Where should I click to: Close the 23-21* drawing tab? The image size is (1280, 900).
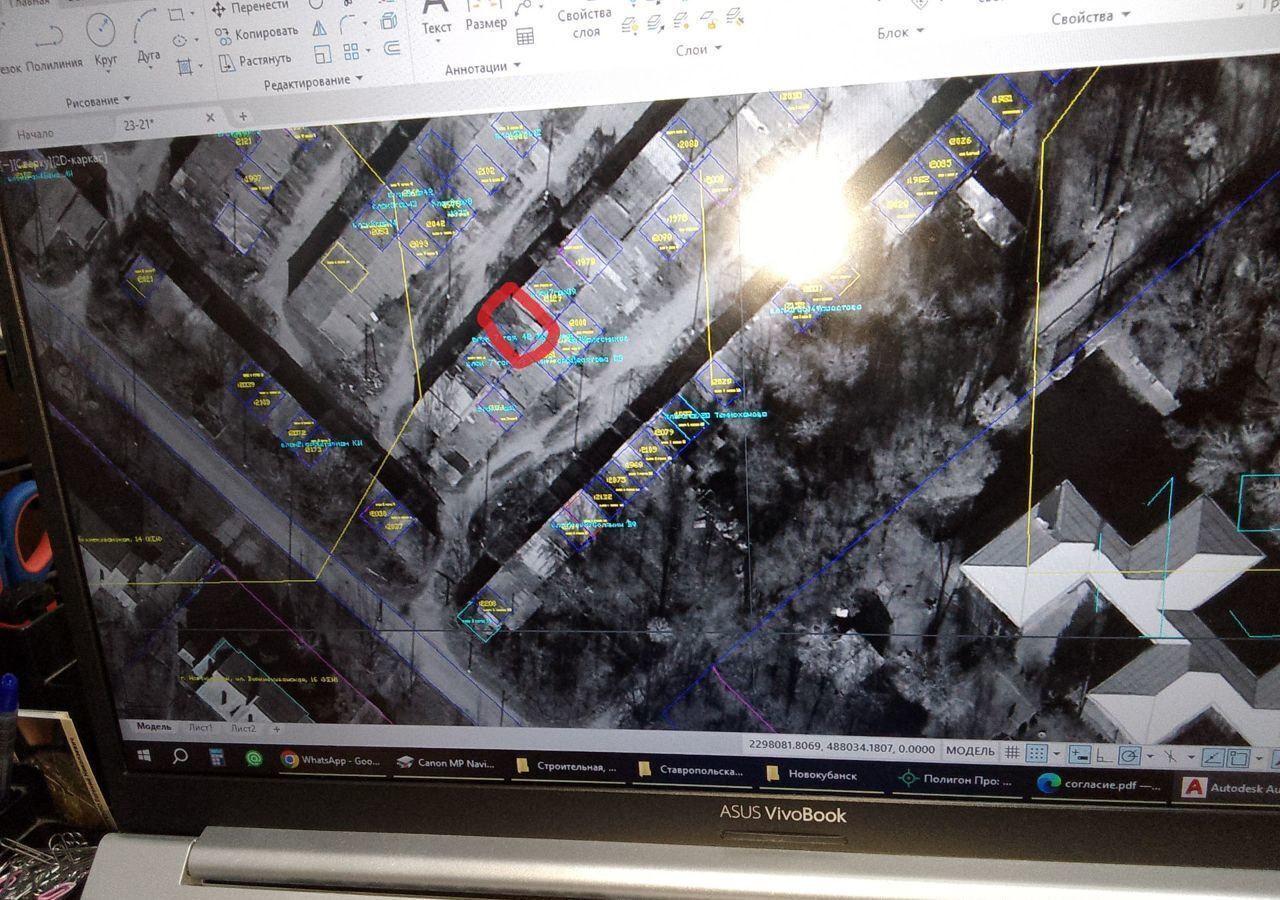[210, 118]
